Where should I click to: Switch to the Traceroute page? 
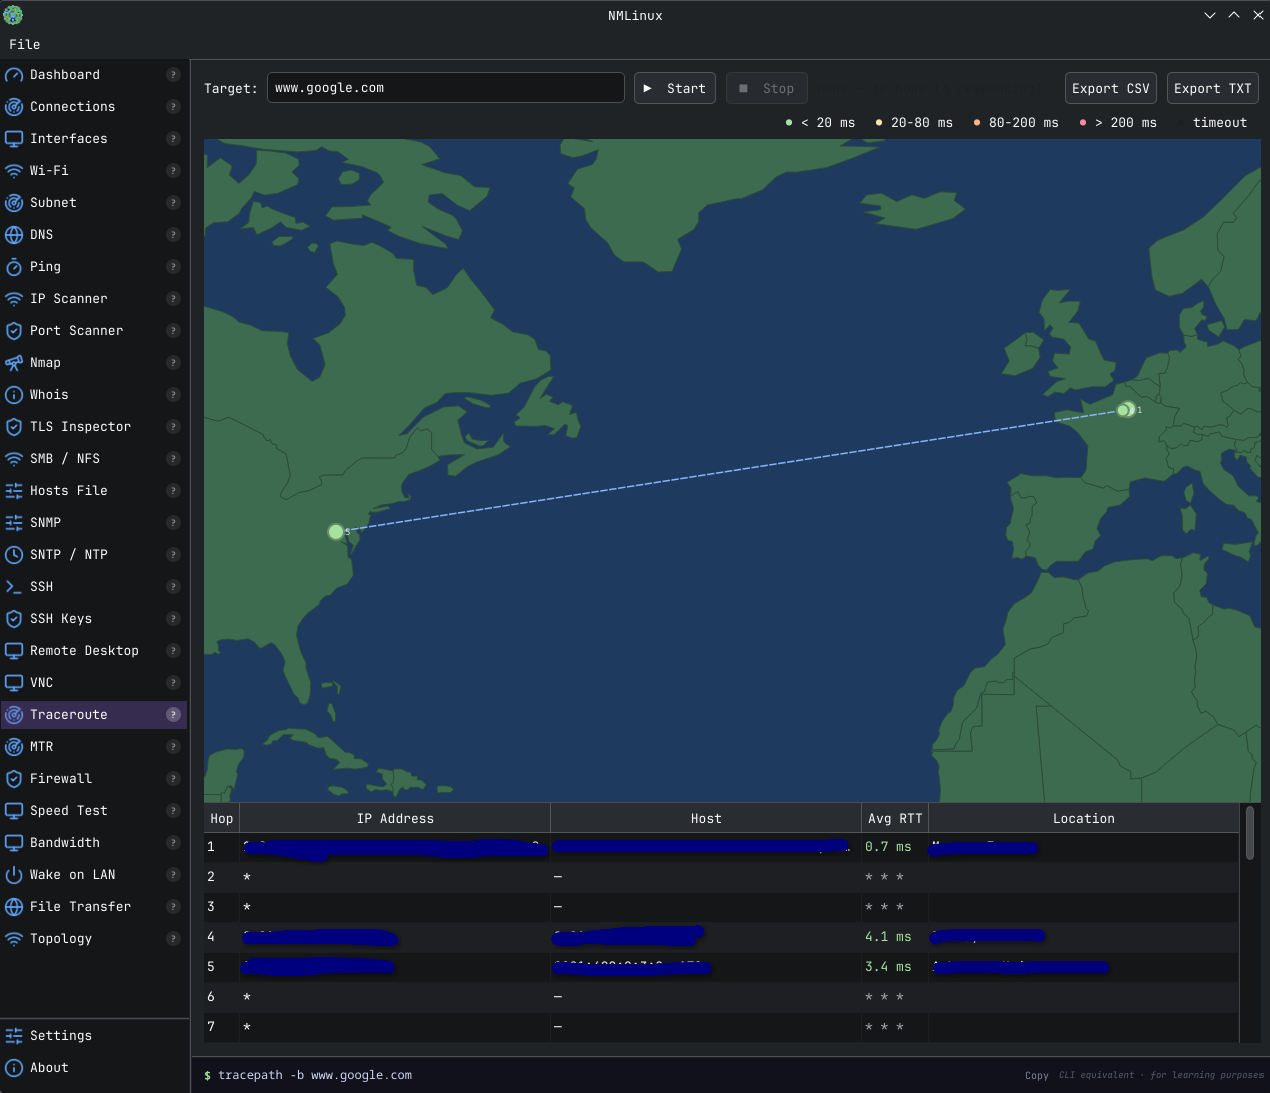coord(94,715)
